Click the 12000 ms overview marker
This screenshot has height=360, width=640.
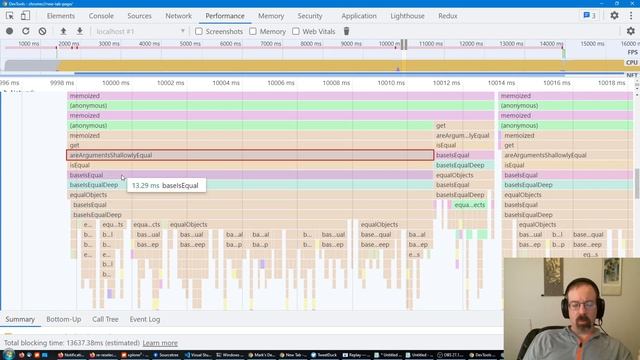[471, 44]
